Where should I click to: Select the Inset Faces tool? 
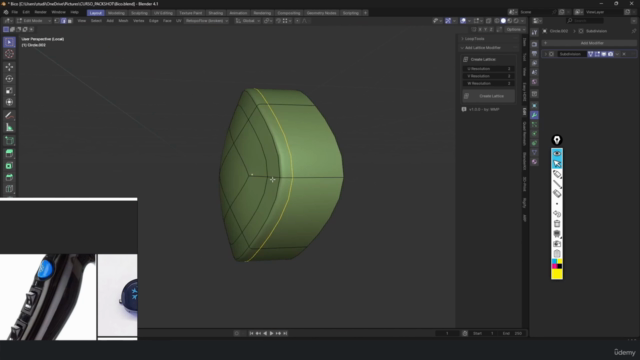(9, 165)
